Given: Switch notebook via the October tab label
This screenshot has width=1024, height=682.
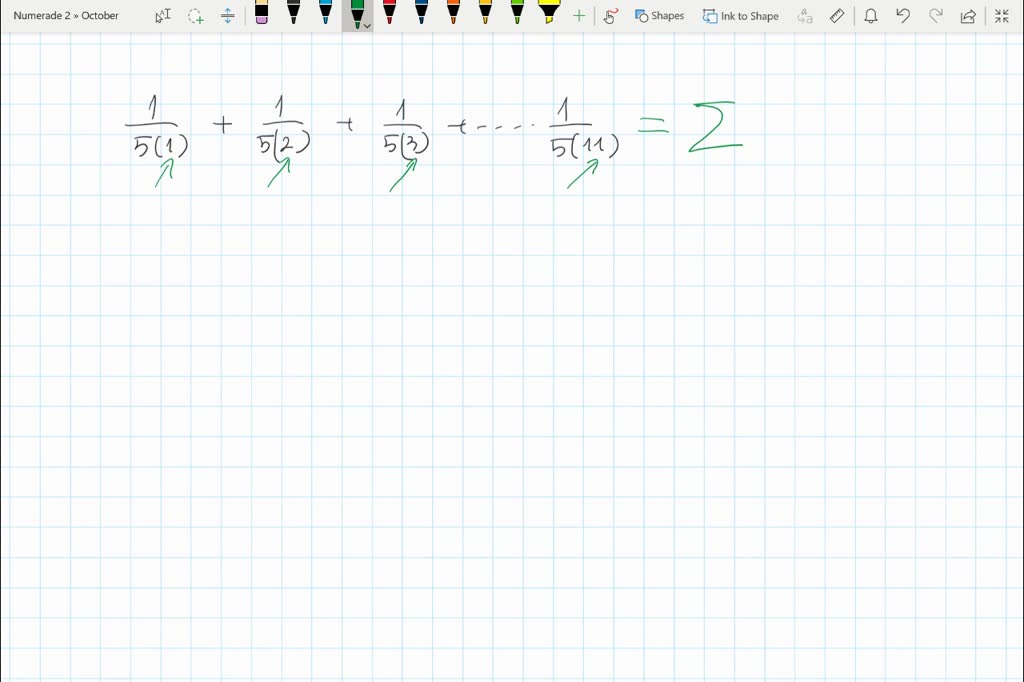Looking at the screenshot, I should [x=100, y=15].
